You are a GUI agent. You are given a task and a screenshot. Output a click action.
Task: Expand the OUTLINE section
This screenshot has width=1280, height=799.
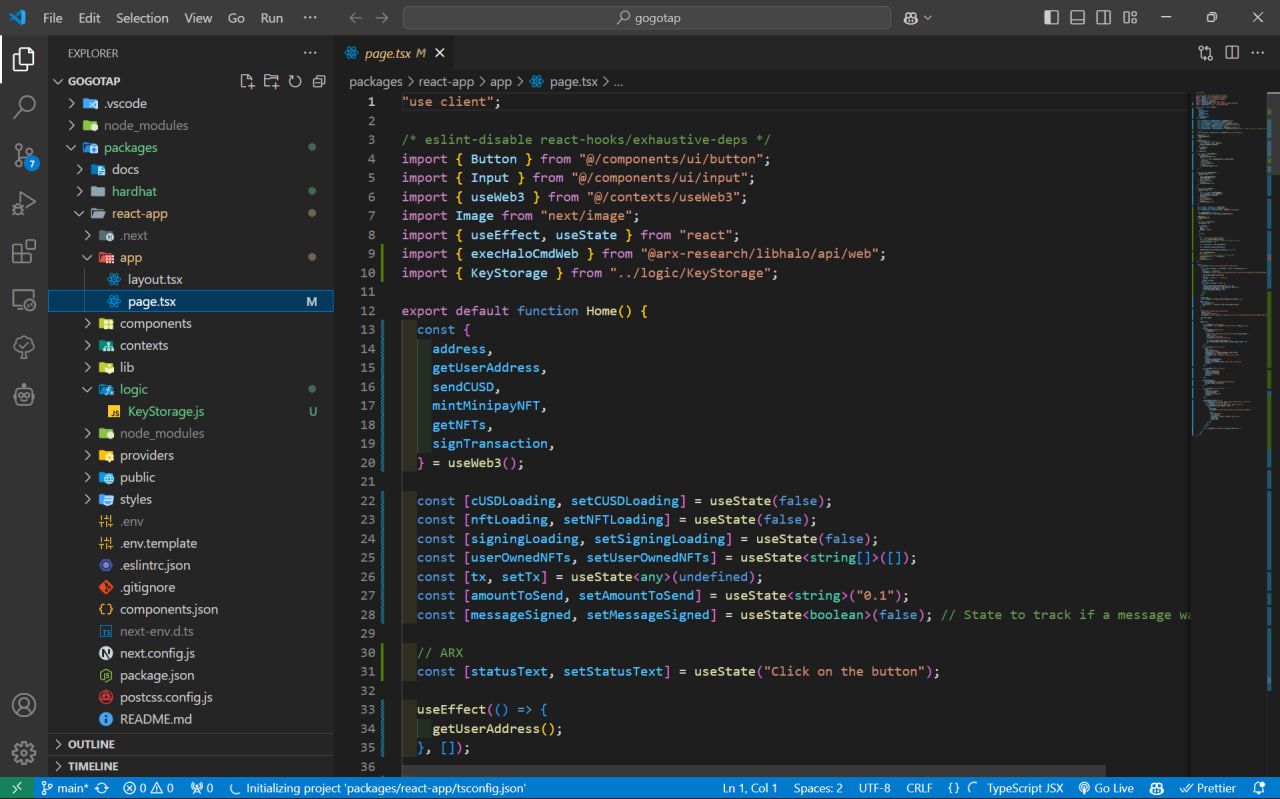click(191, 744)
